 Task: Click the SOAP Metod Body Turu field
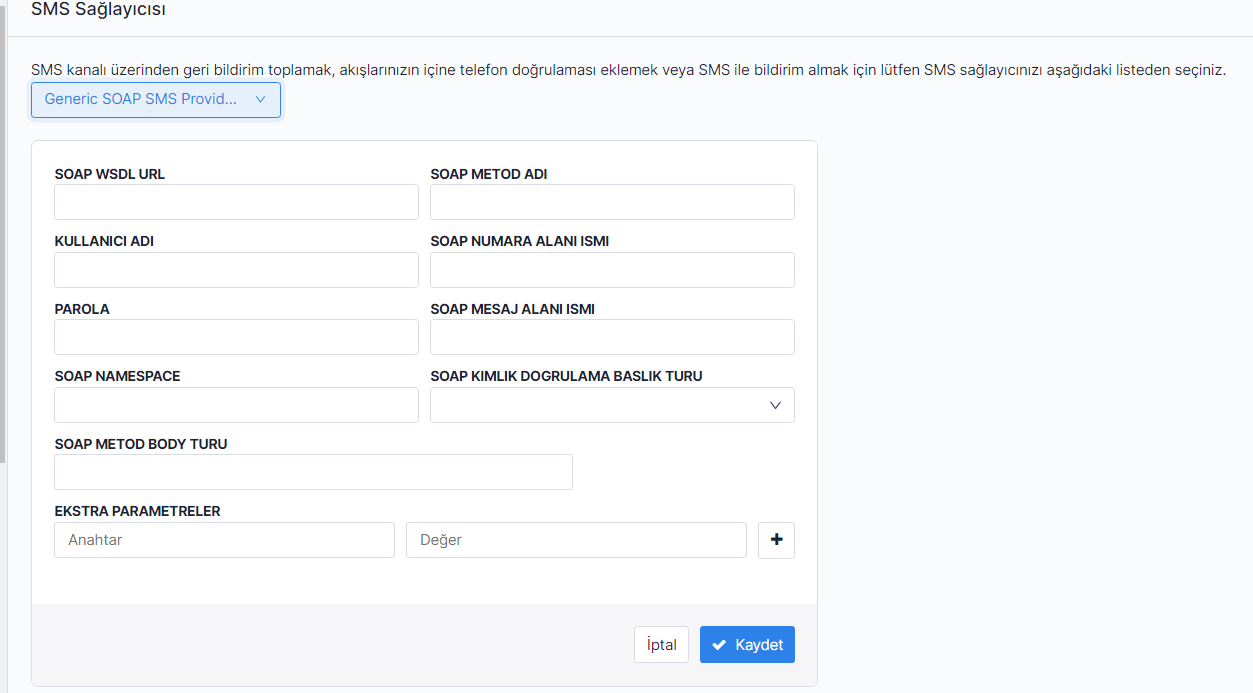click(313, 472)
